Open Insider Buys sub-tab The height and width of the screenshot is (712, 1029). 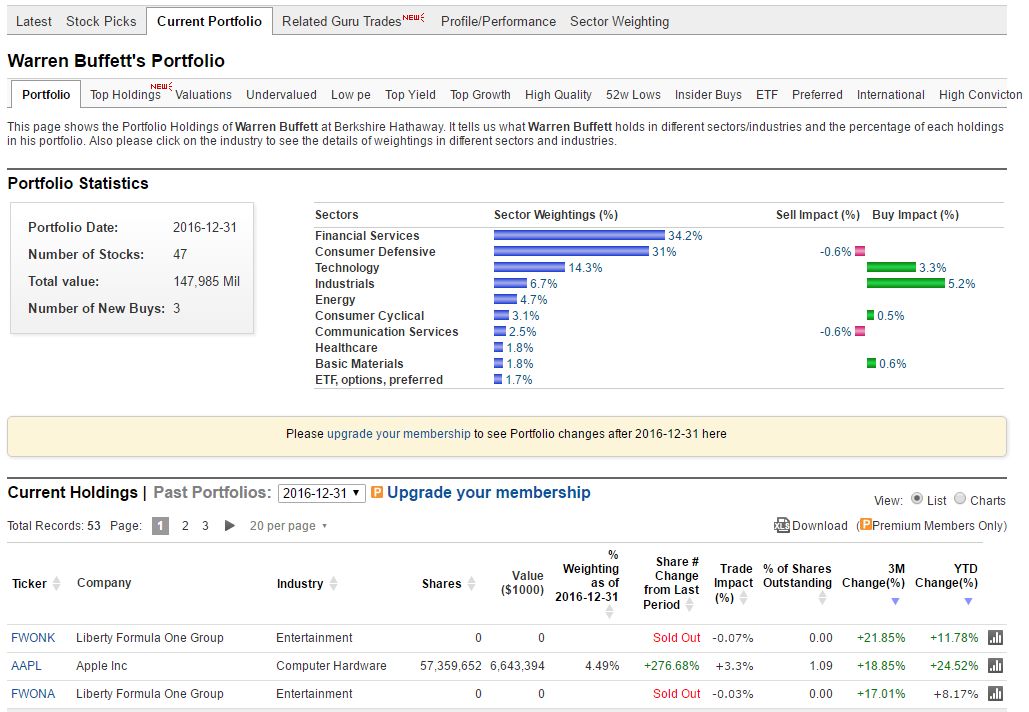tap(708, 94)
